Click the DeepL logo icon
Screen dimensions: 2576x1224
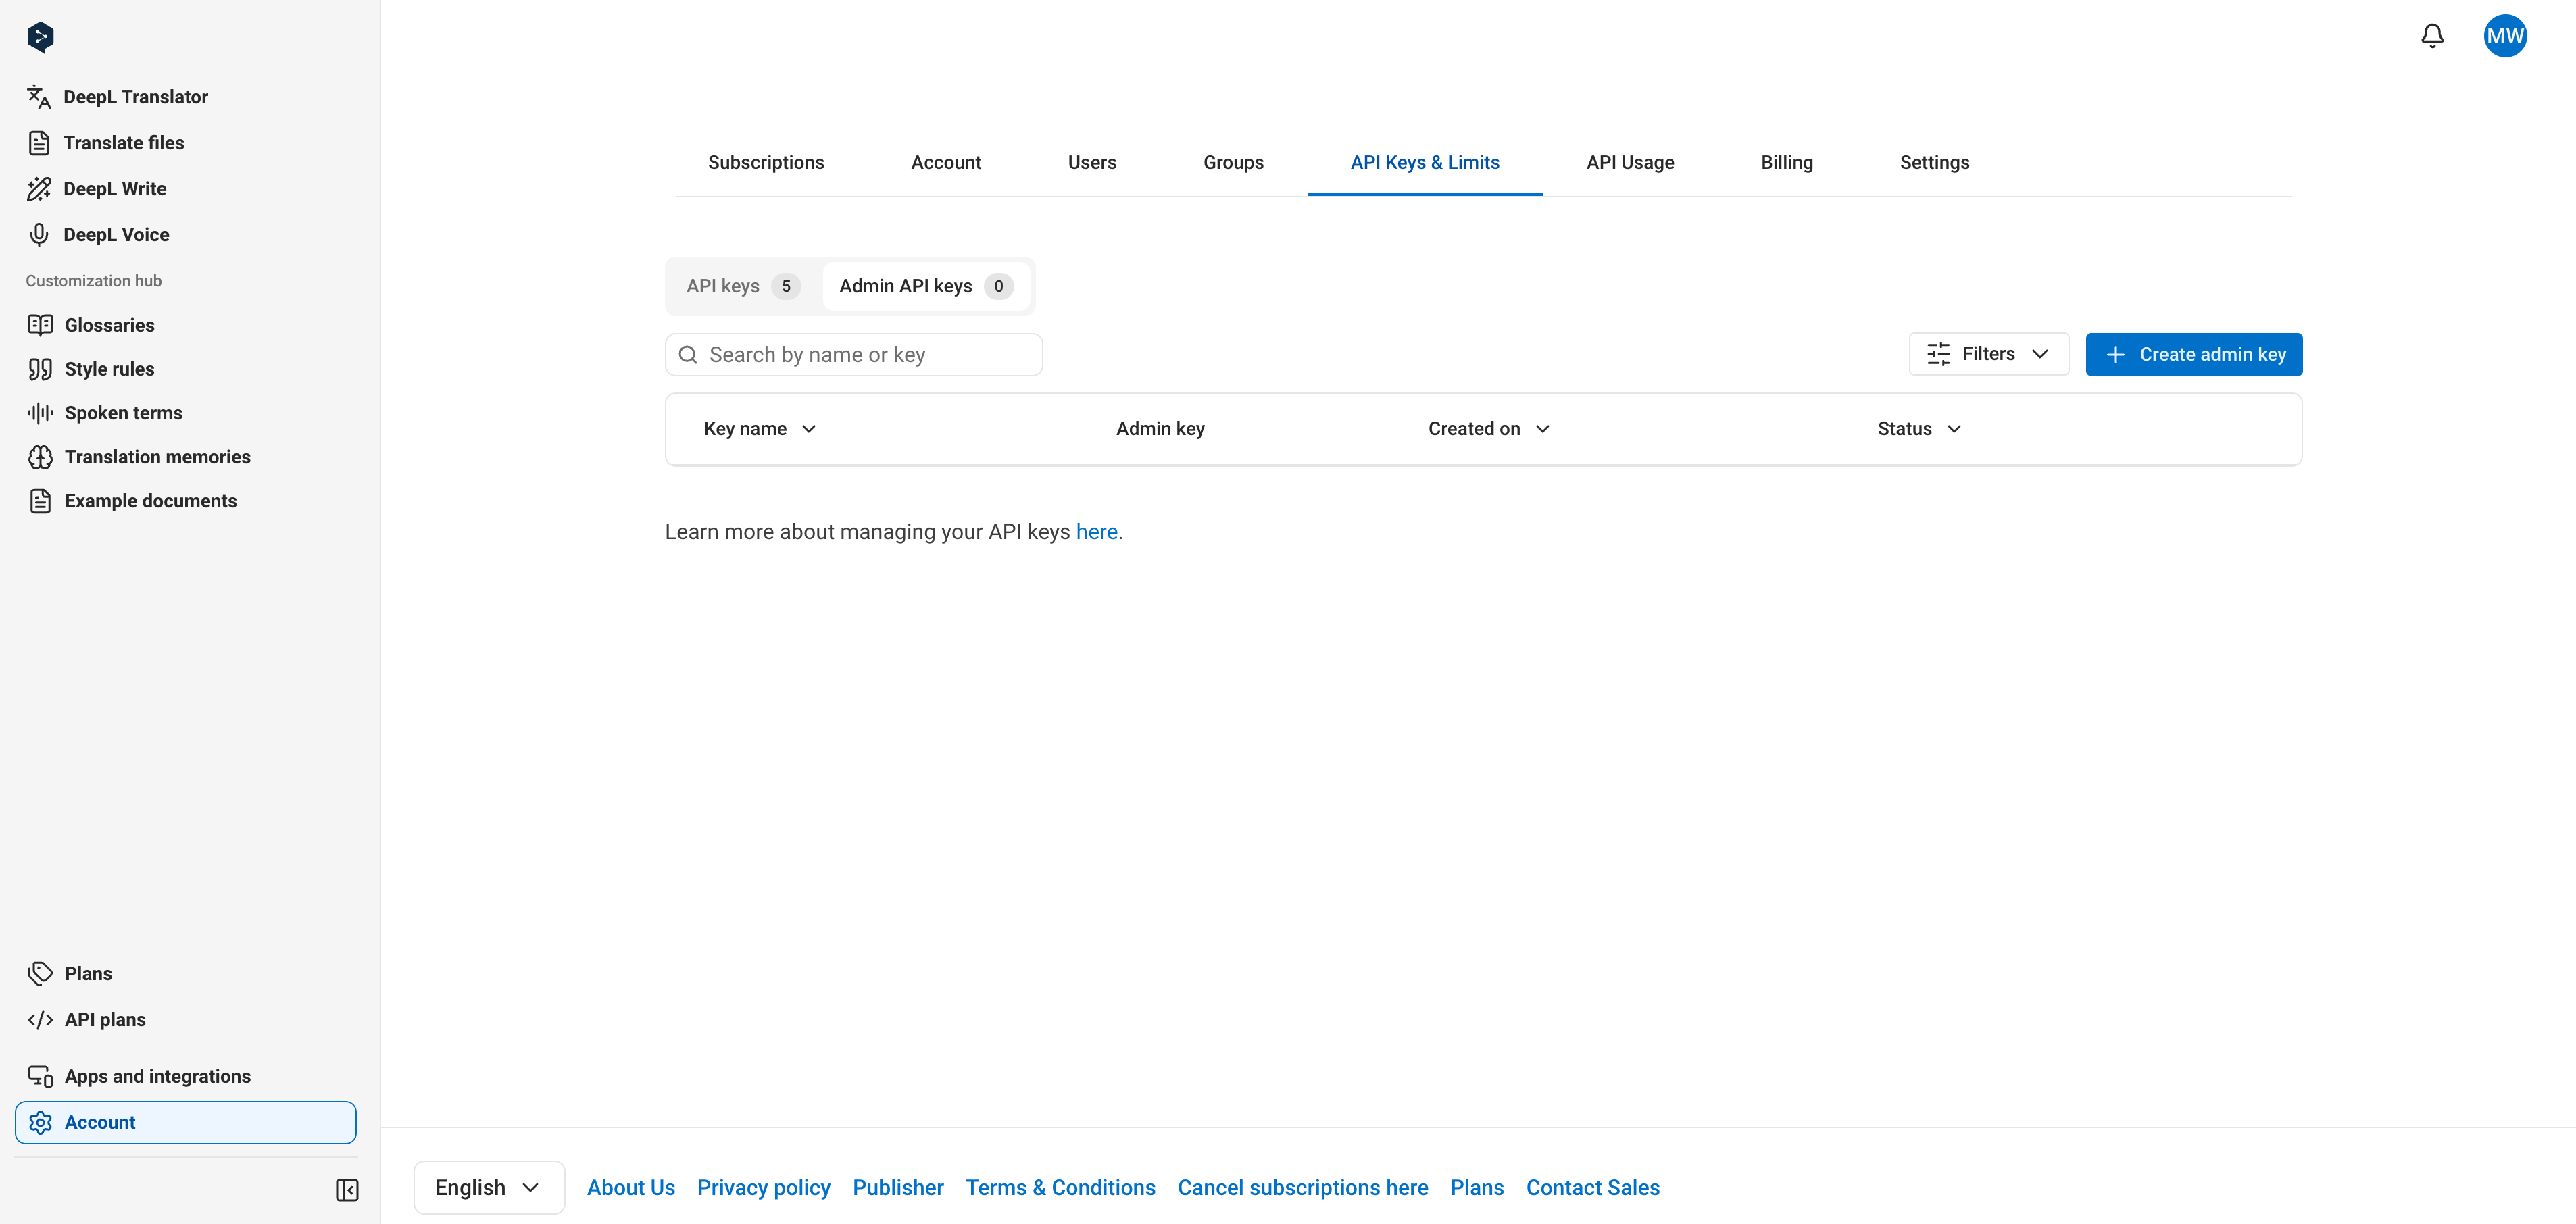pyautogui.click(x=40, y=37)
